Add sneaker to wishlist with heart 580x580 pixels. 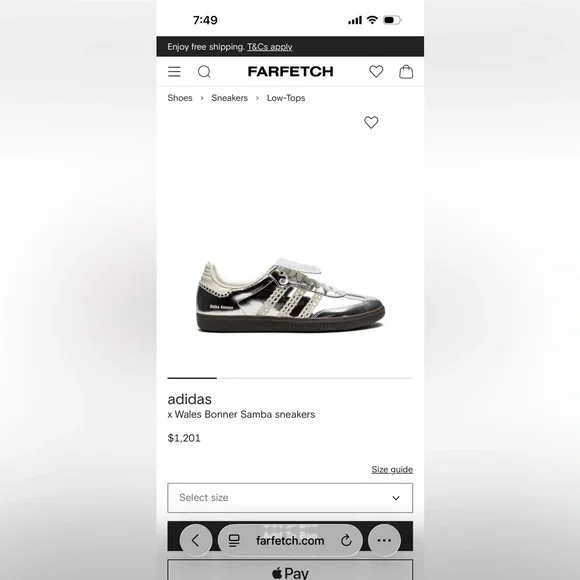[371, 122]
